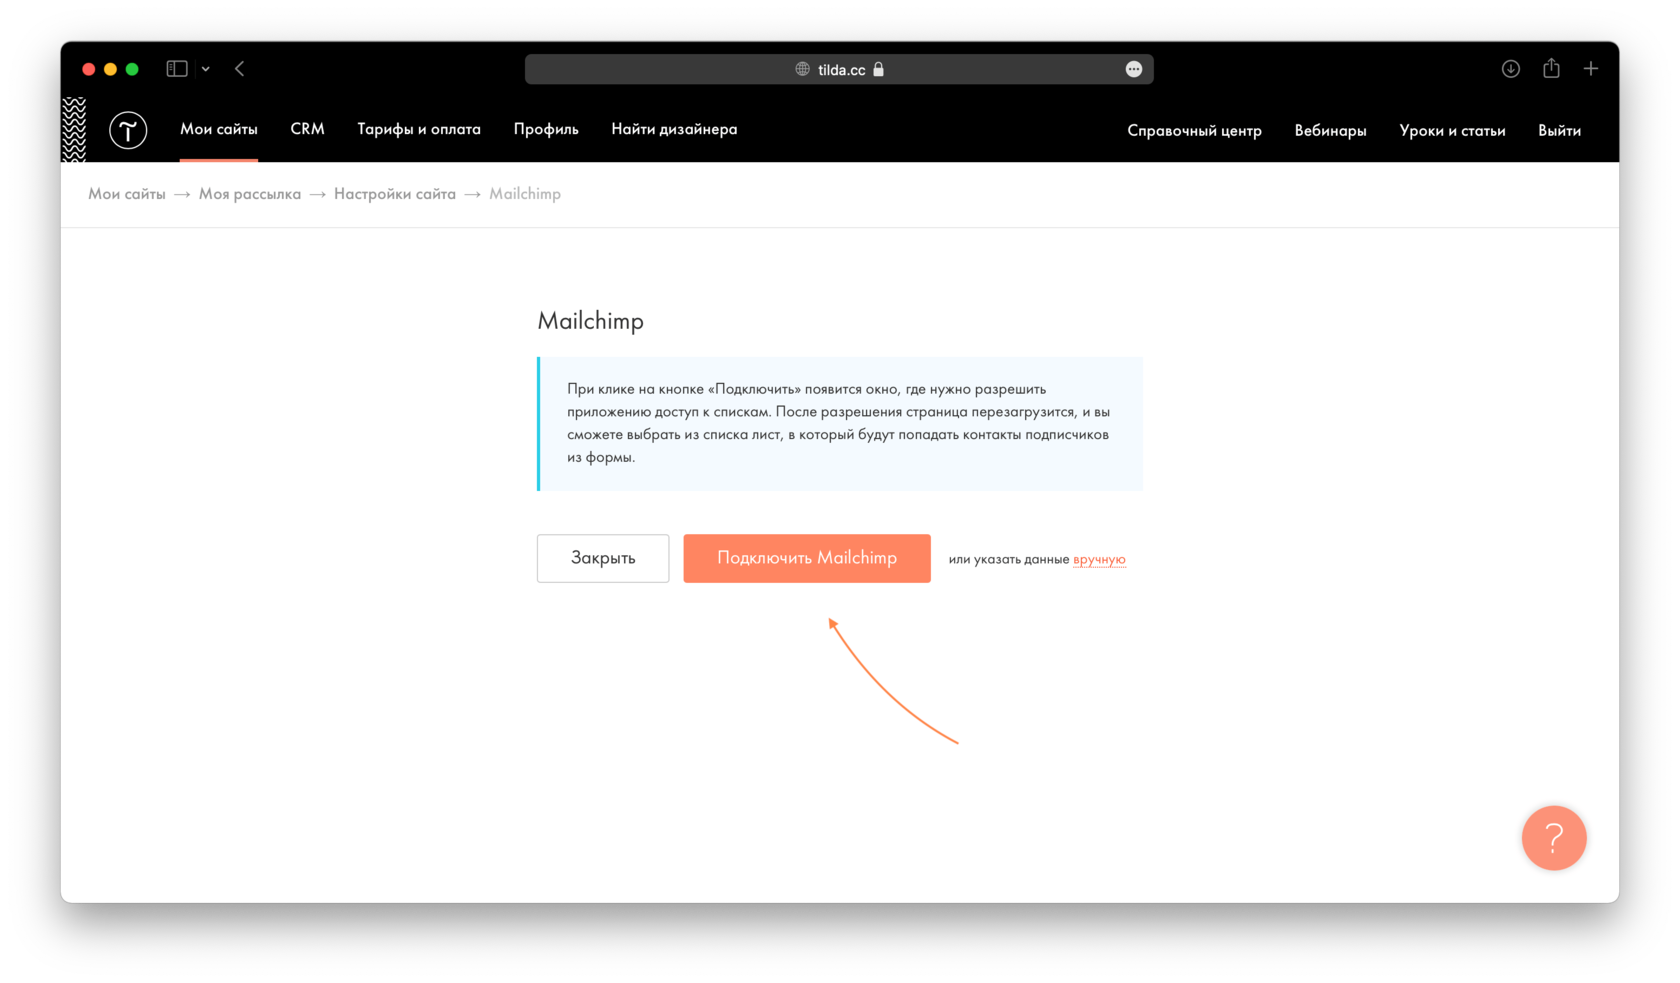The height and width of the screenshot is (983, 1680).
Task: Go back with the Safari back arrow
Action: [x=240, y=69]
